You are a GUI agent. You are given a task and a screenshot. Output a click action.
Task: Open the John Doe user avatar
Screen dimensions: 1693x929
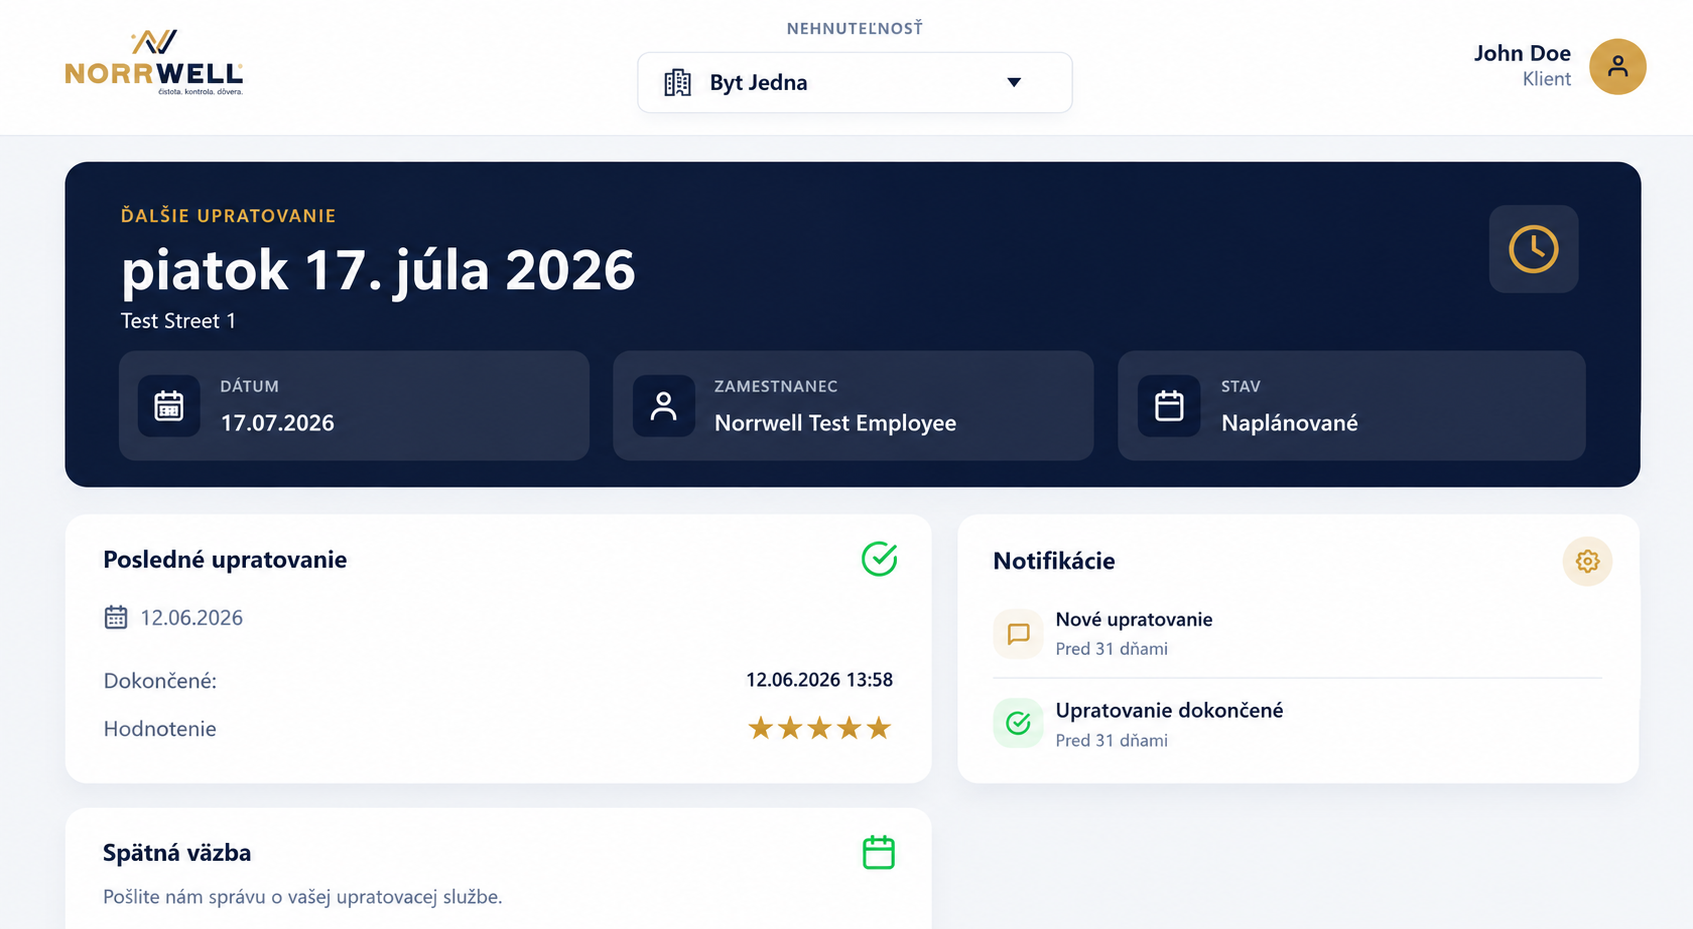pos(1618,67)
